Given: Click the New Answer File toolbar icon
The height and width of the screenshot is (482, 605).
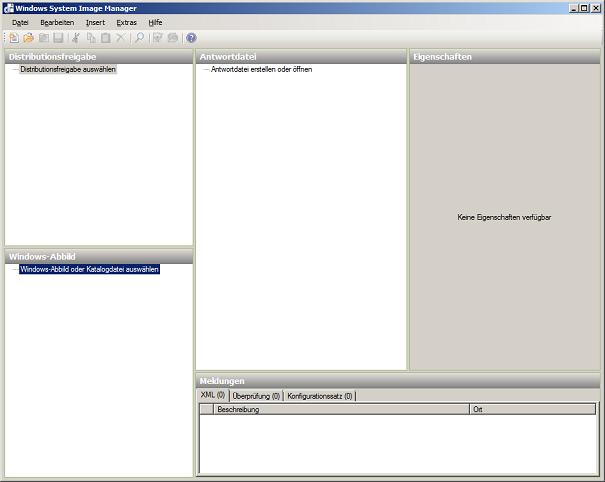Looking at the screenshot, I should (x=14, y=38).
